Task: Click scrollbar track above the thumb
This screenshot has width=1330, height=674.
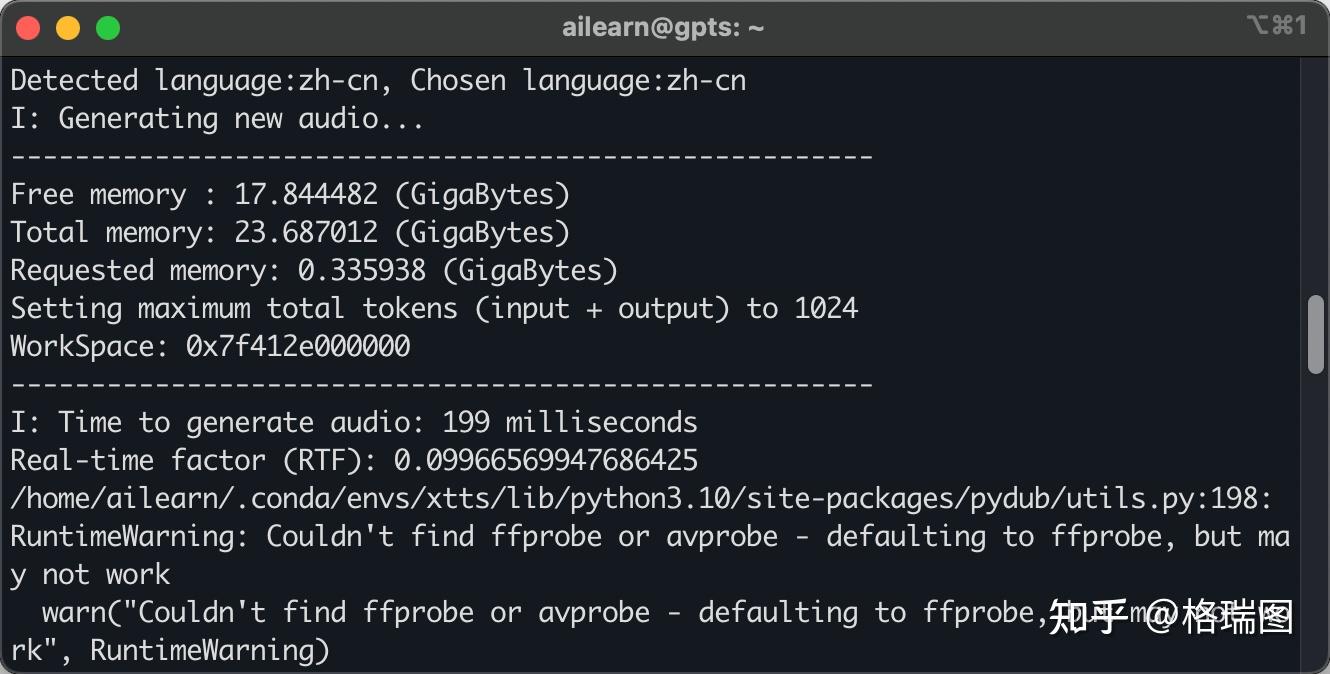Action: point(1317,175)
